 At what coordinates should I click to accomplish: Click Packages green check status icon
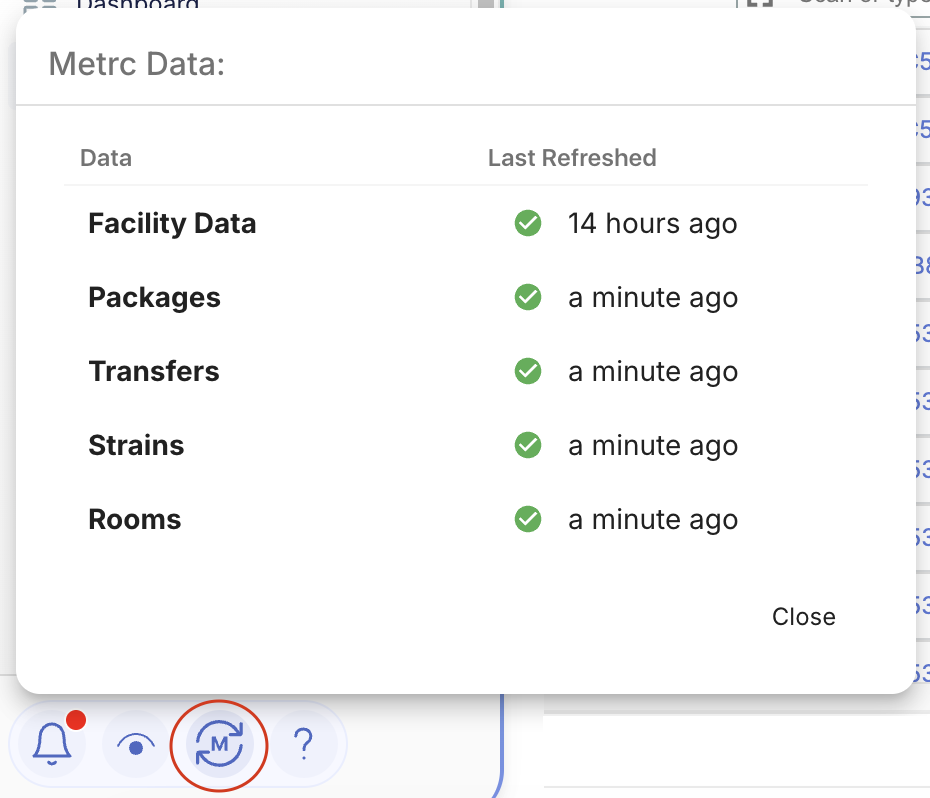coord(528,297)
